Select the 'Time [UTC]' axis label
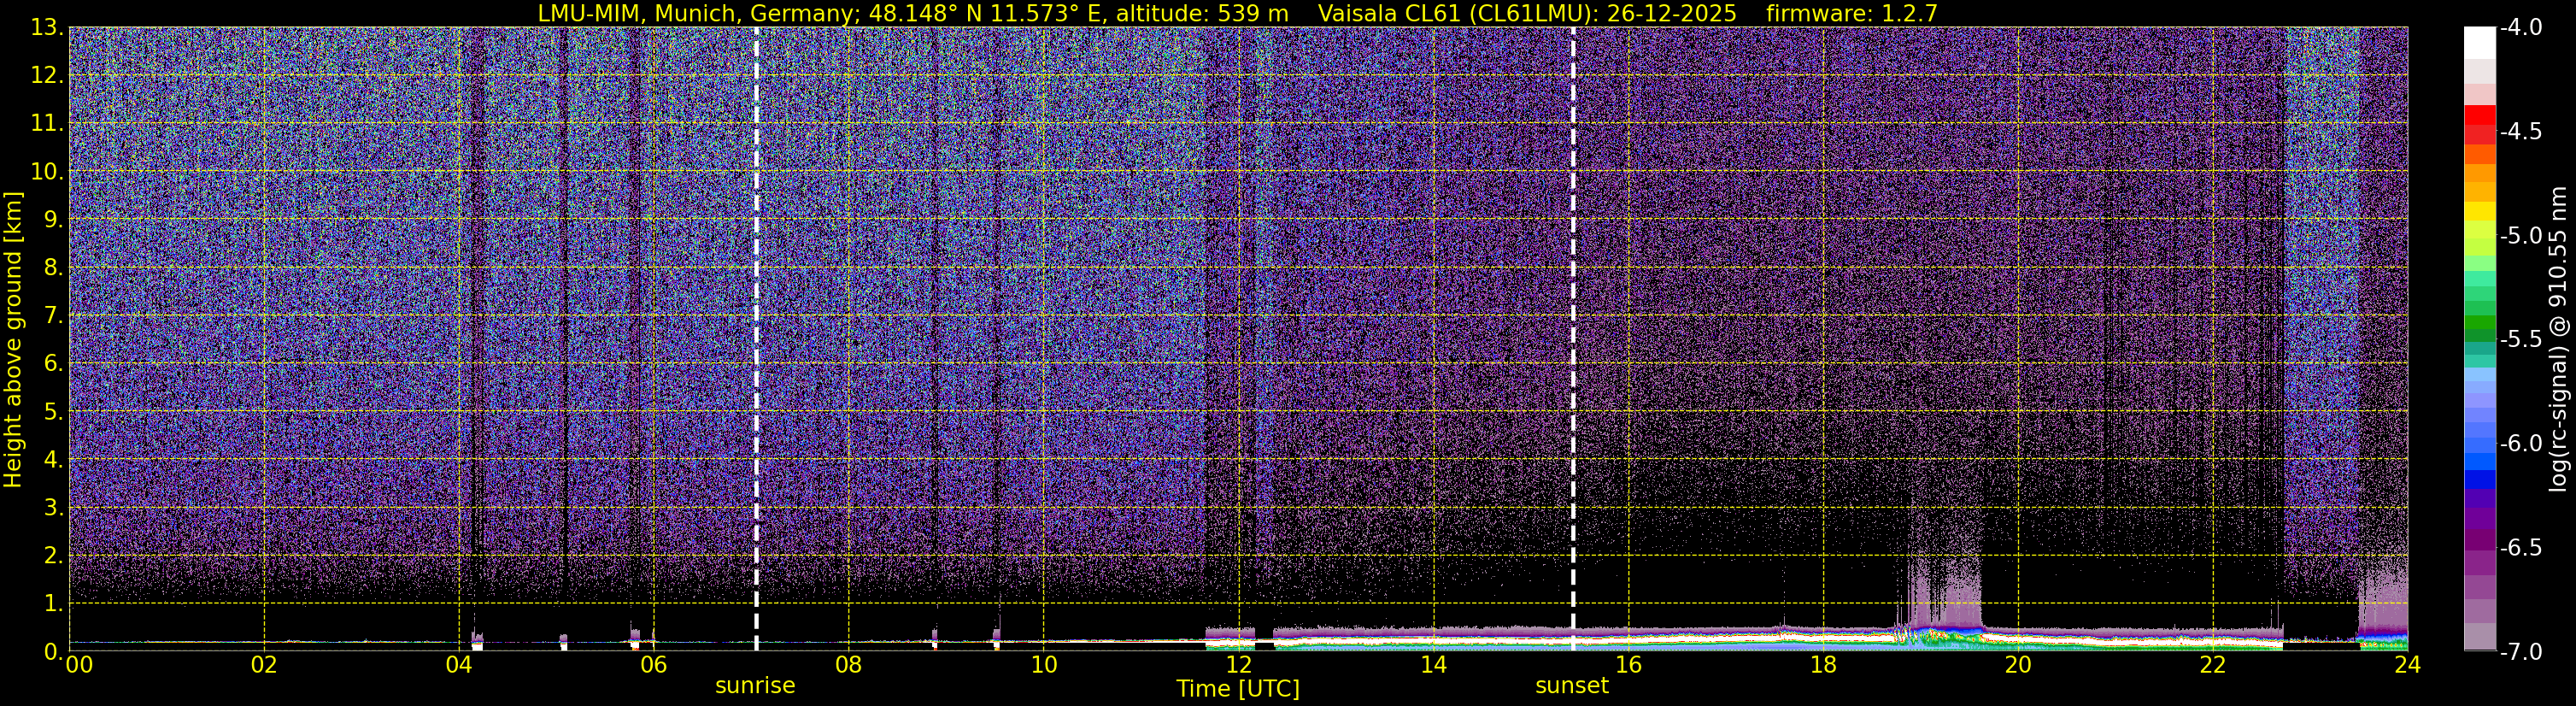Viewport: 2576px width, 706px height. (x=1238, y=689)
